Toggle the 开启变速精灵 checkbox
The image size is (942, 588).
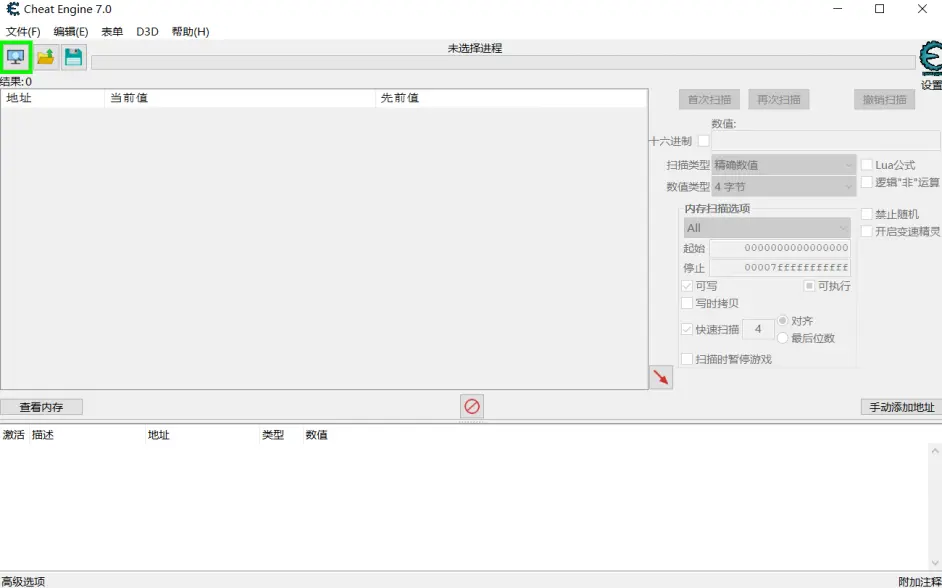(x=867, y=231)
